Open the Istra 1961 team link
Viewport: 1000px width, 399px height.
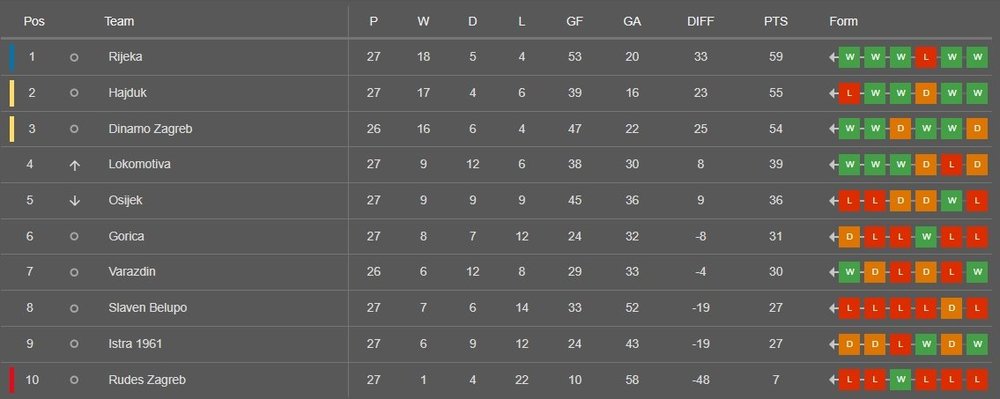pos(135,344)
